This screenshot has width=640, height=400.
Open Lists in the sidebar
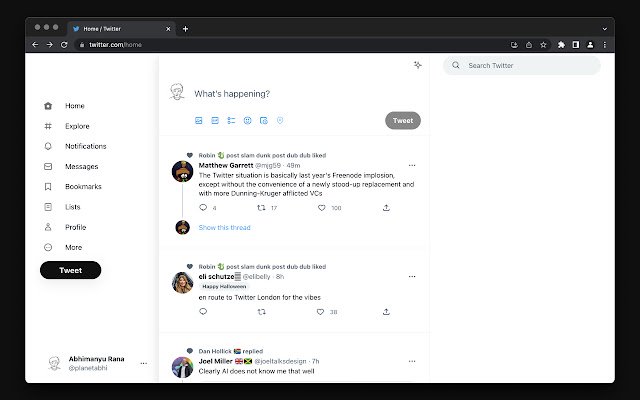(x=62, y=207)
